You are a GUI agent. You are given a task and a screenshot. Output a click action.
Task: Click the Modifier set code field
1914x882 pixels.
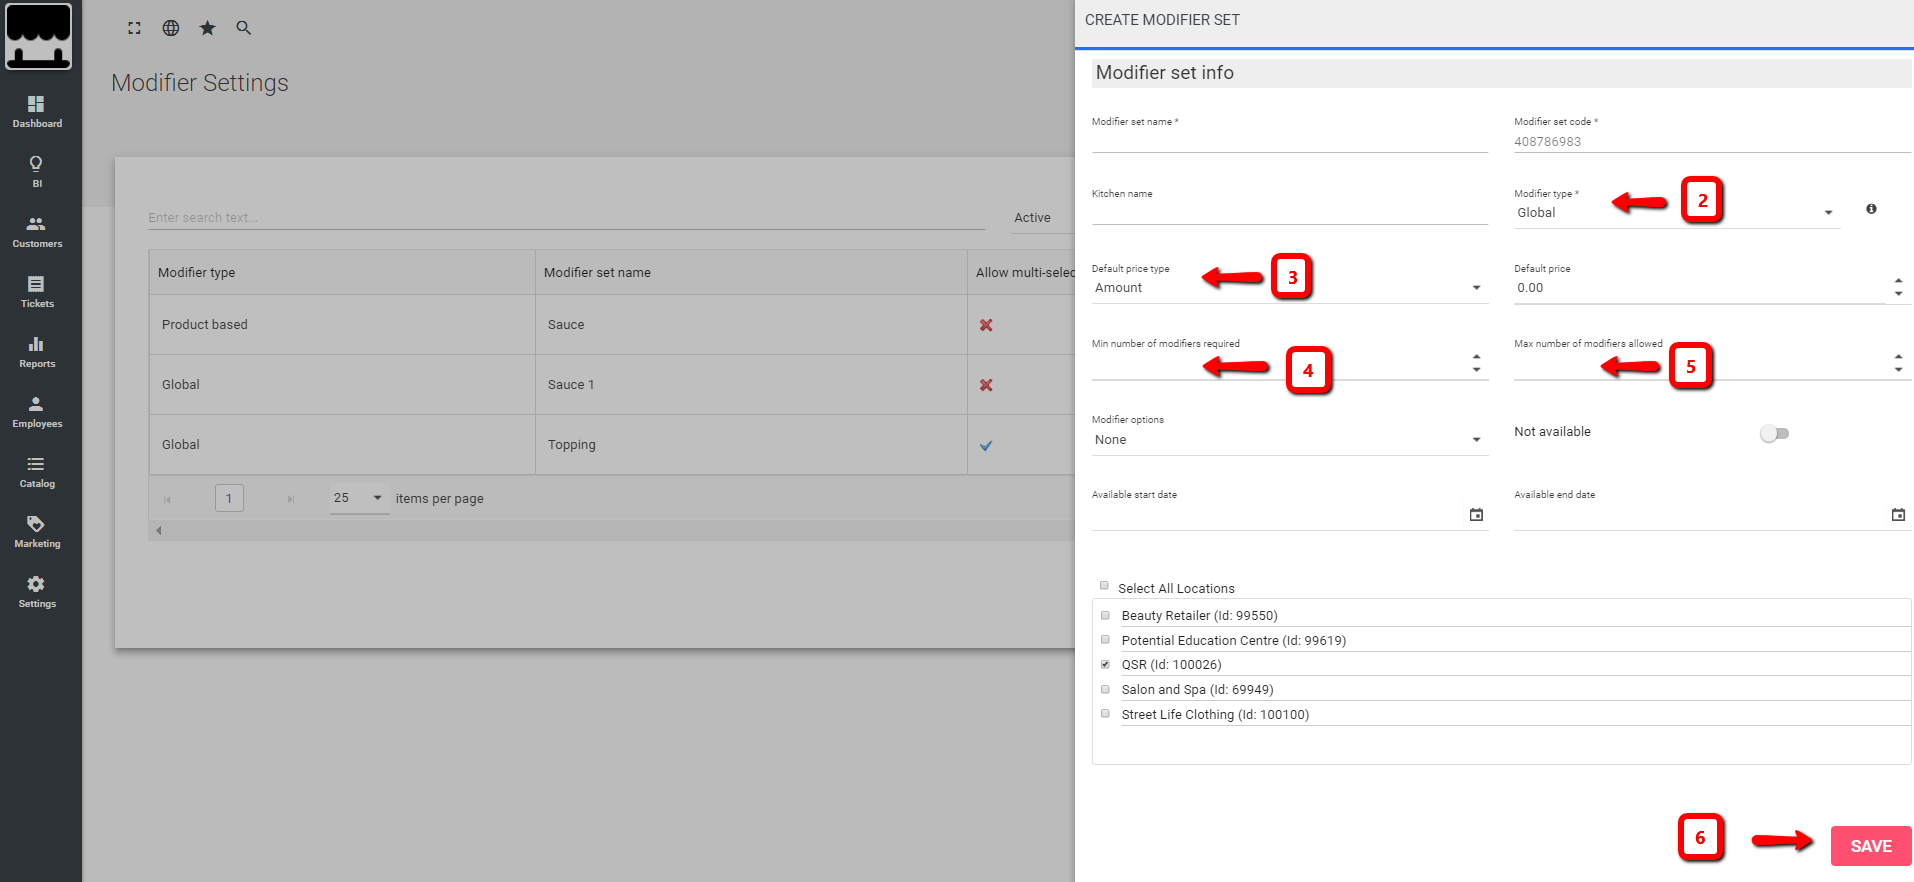point(1712,141)
